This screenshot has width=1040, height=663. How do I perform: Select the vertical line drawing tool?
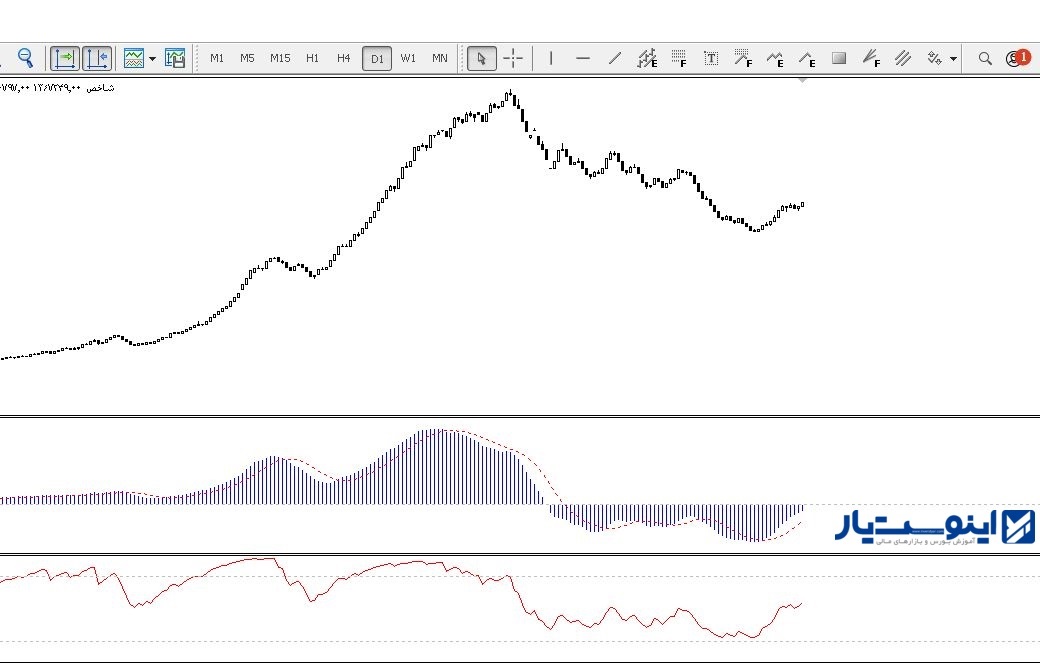(x=551, y=58)
